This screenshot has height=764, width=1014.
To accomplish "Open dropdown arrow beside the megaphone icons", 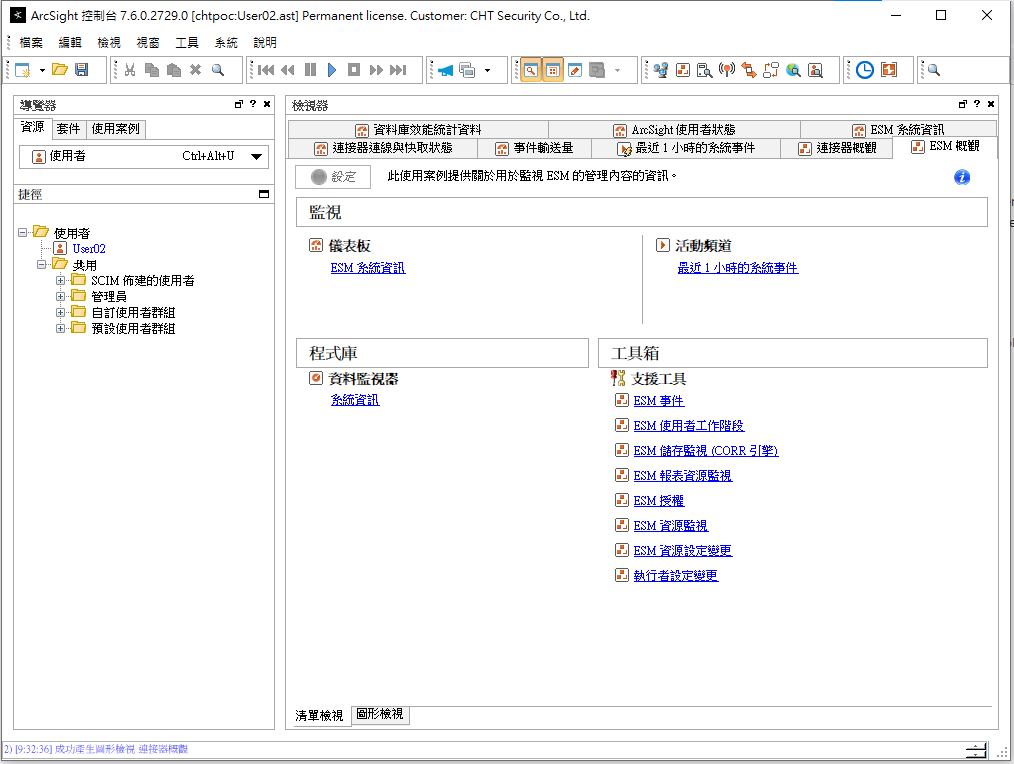I will click(488, 70).
